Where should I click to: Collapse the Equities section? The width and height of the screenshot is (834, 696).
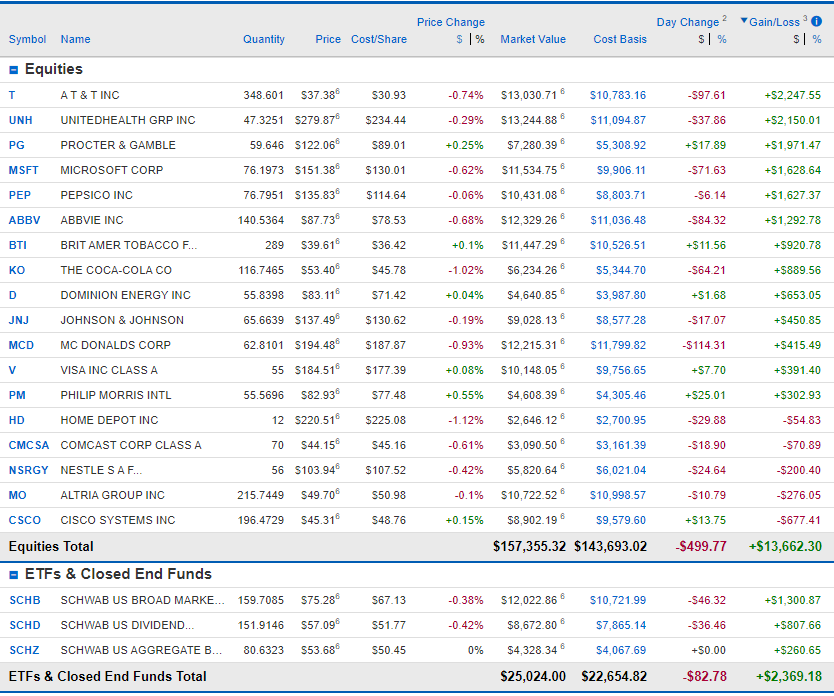coord(14,70)
